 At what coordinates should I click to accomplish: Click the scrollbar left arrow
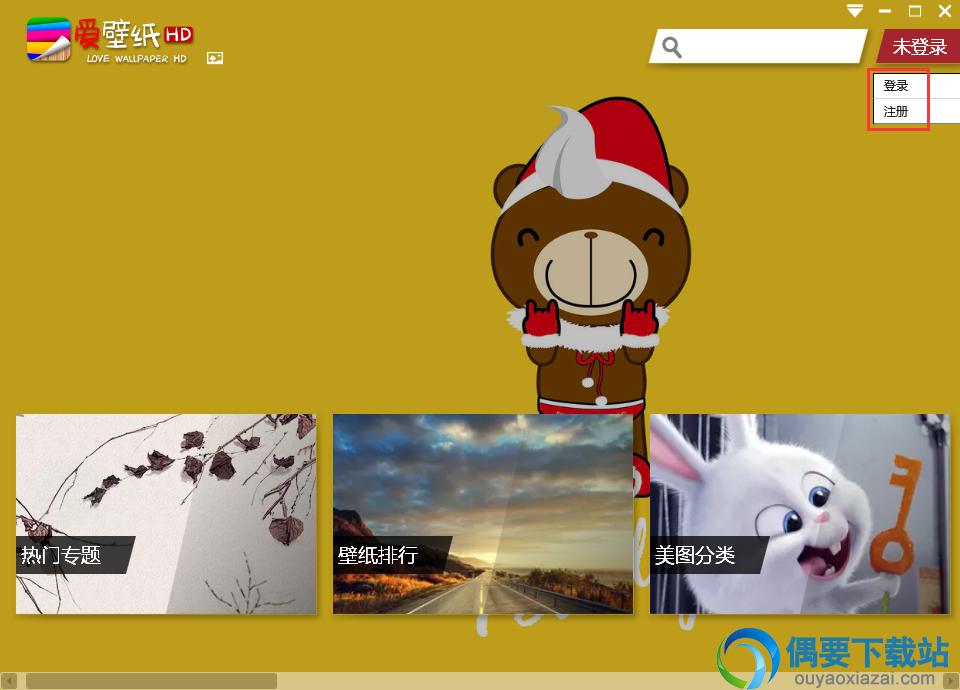coord(9,681)
